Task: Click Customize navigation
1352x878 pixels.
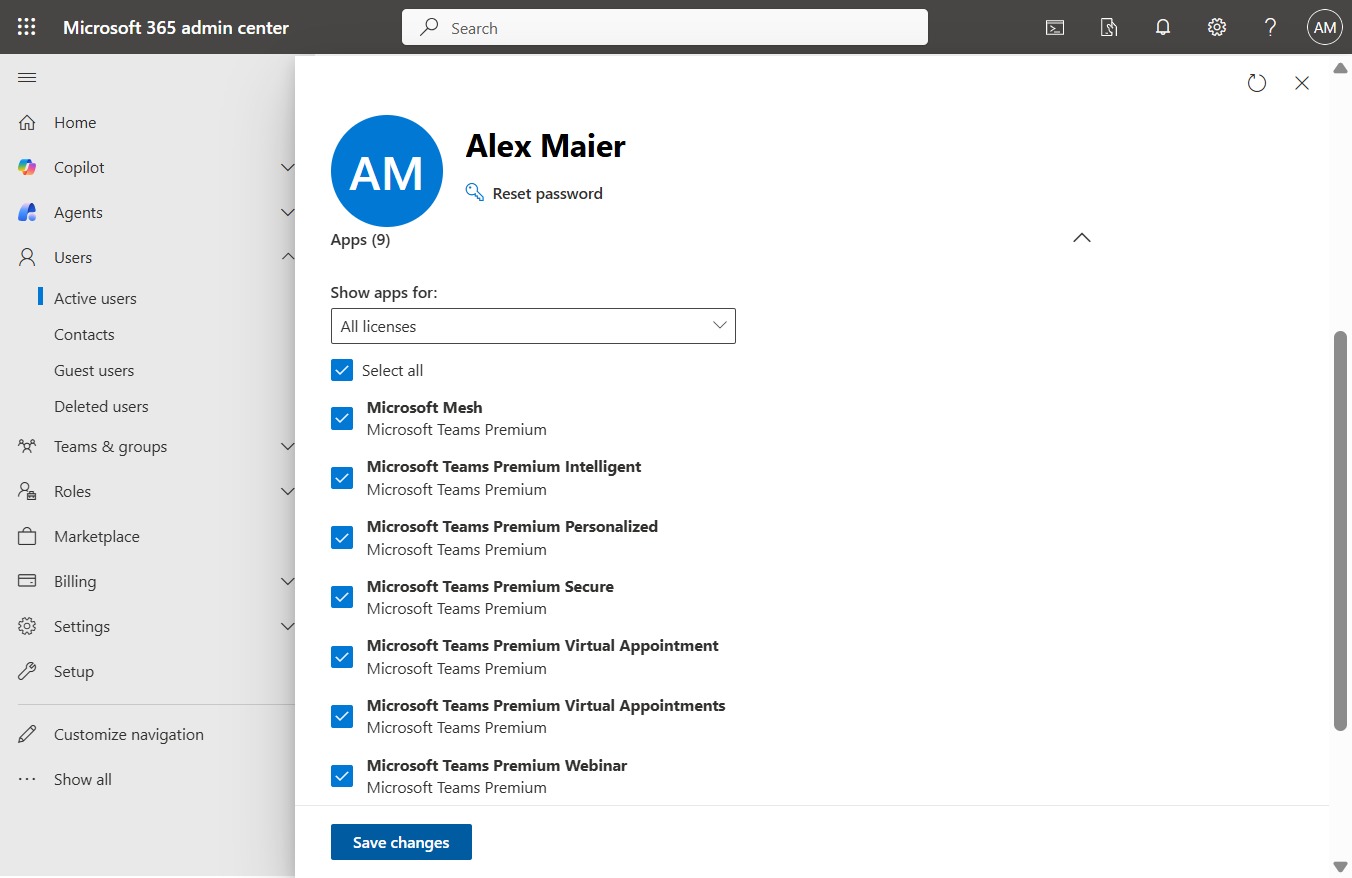Action: pos(129,734)
